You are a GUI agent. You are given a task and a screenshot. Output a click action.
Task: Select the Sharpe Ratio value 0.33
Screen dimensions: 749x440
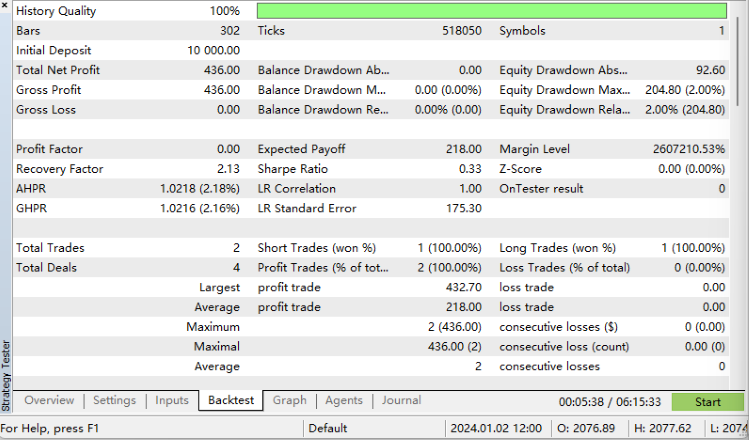click(x=470, y=169)
